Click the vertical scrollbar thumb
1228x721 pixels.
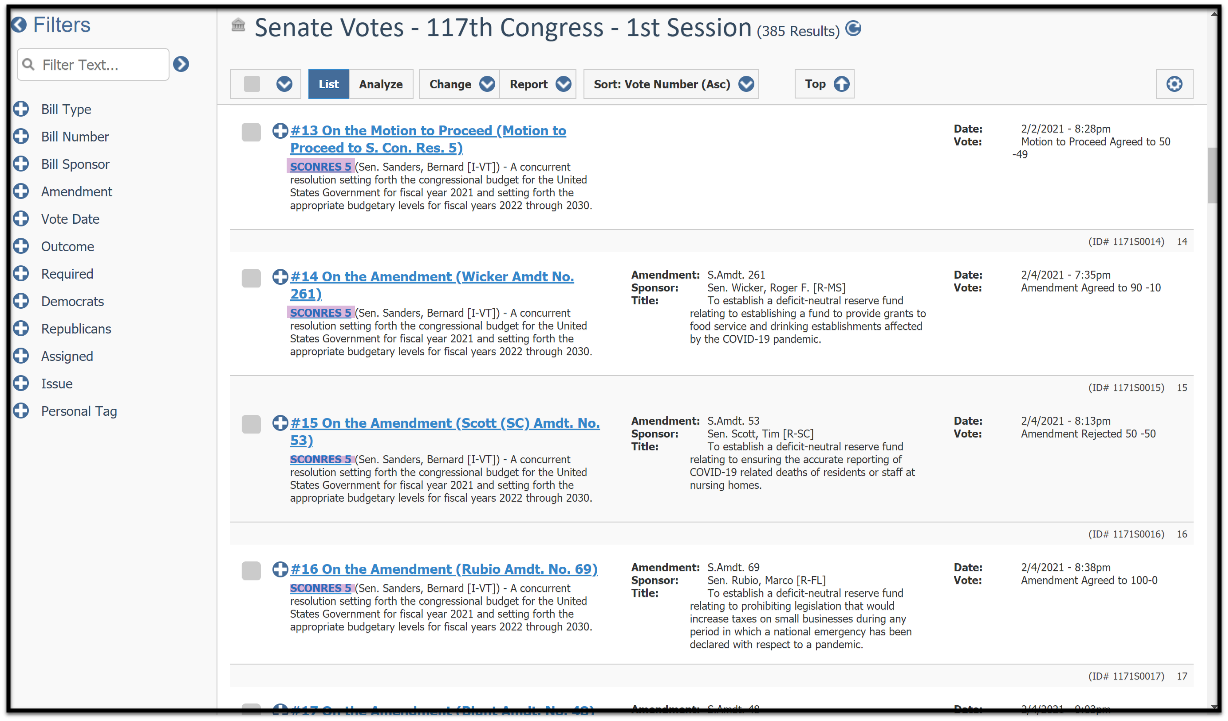tap(1213, 173)
